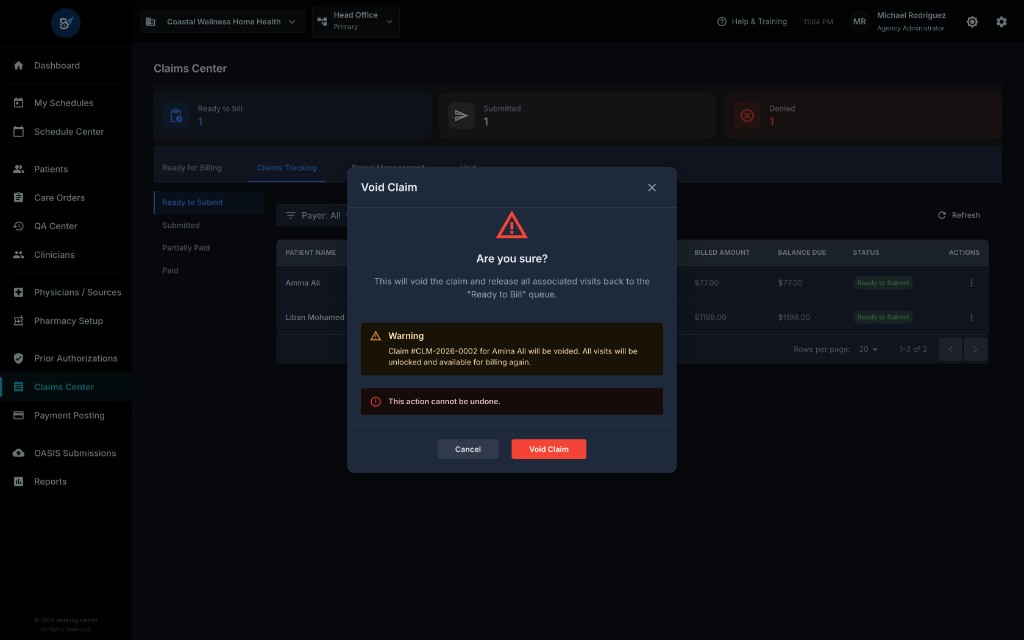The width and height of the screenshot is (1024, 640).
Task: Click the app logo in sidebar
Action: (66, 23)
